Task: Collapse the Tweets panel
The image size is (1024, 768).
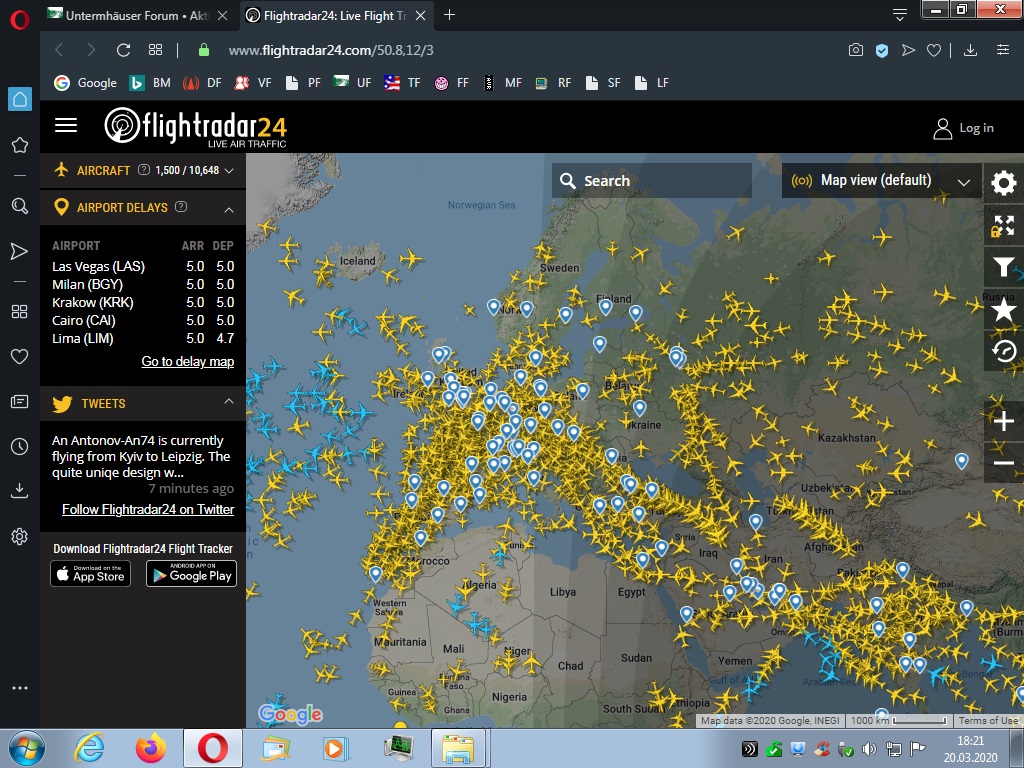Action: pyautogui.click(x=229, y=401)
